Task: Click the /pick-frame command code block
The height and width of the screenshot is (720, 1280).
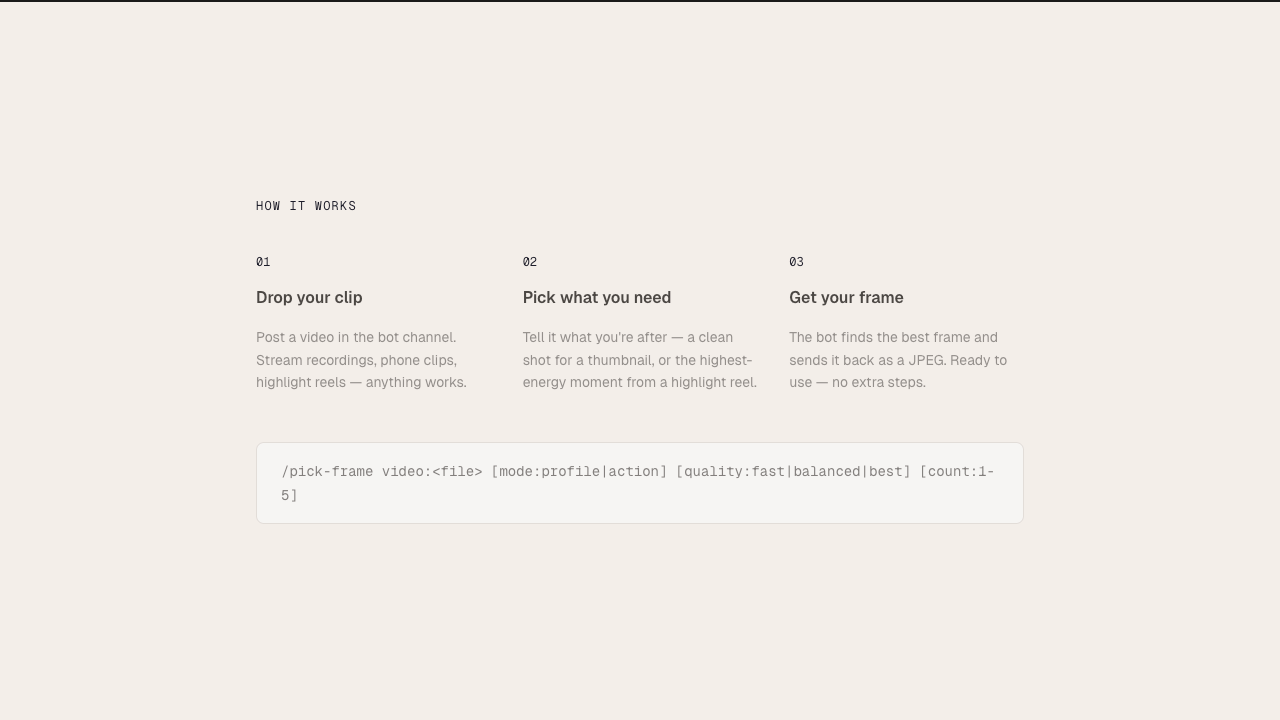Action: click(640, 483)
